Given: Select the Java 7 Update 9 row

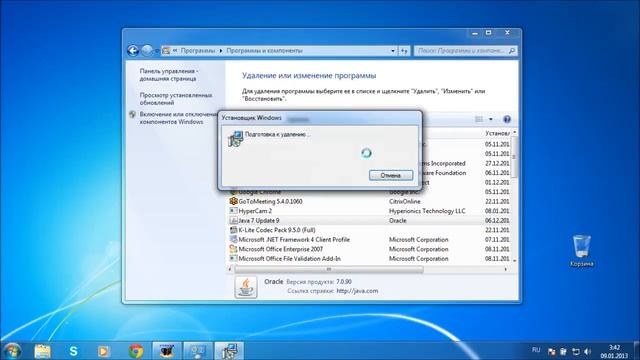Looking at the screenshot, I should pos(369,220).
